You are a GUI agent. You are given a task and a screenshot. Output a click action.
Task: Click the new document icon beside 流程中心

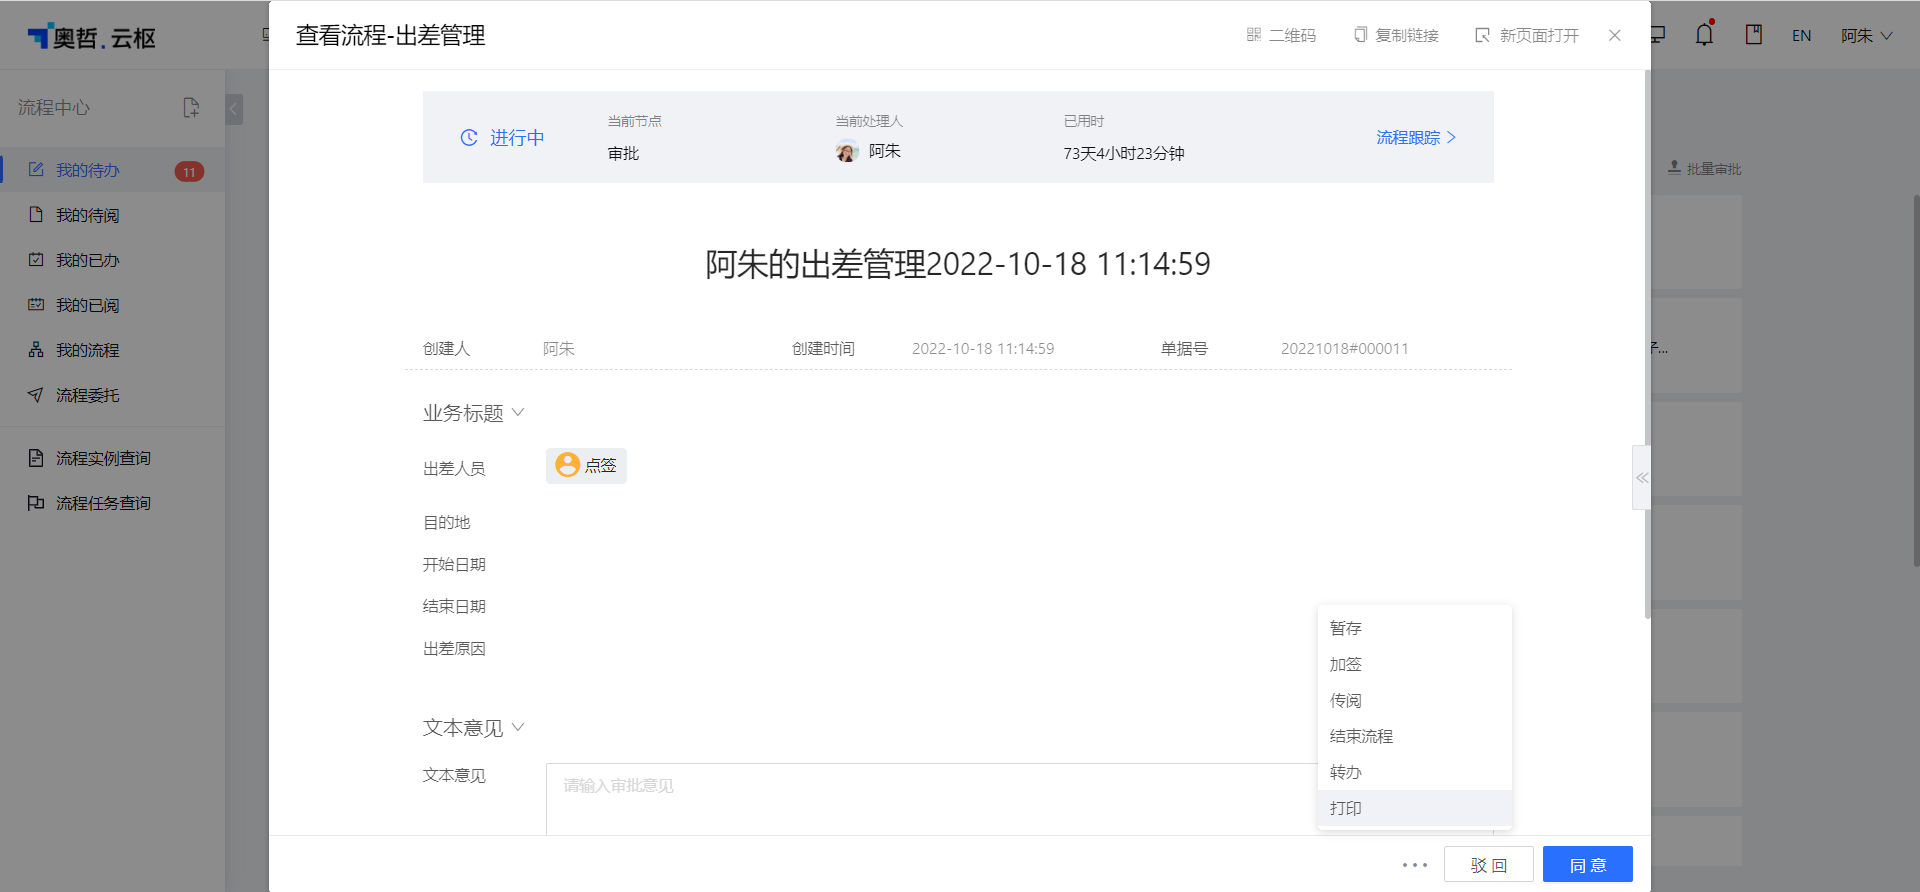tap(191, 107)
